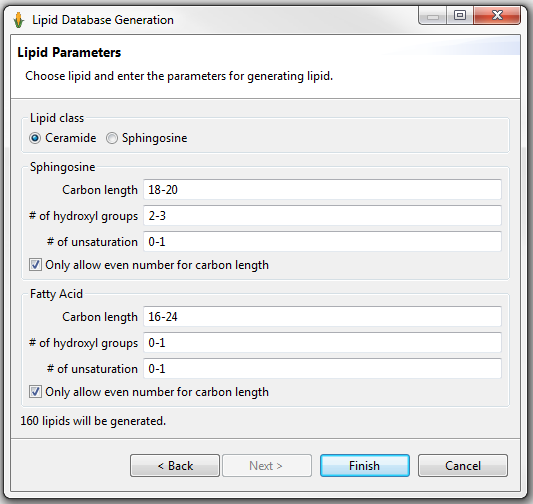This screenshot has height=504, width=533.
Task: Click the Sphingosine unsaturation input field
Action: [322, 242]
